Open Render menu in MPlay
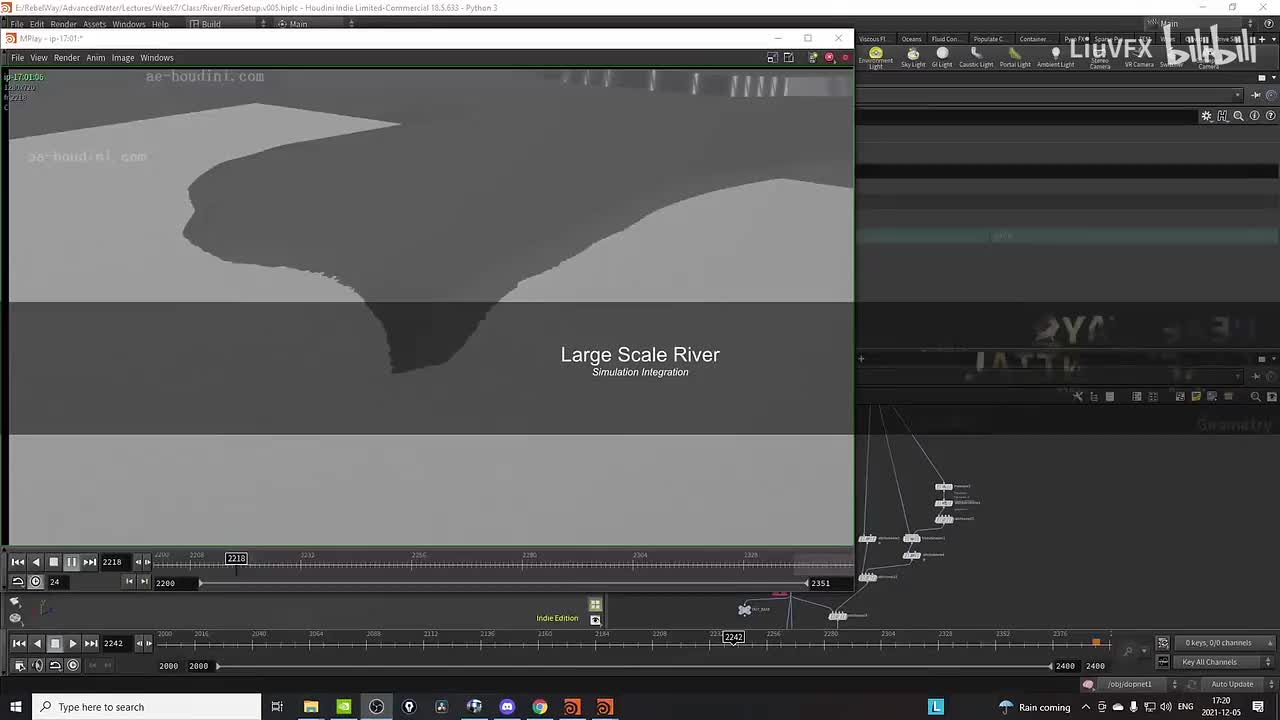 click(x=67, y=58)
